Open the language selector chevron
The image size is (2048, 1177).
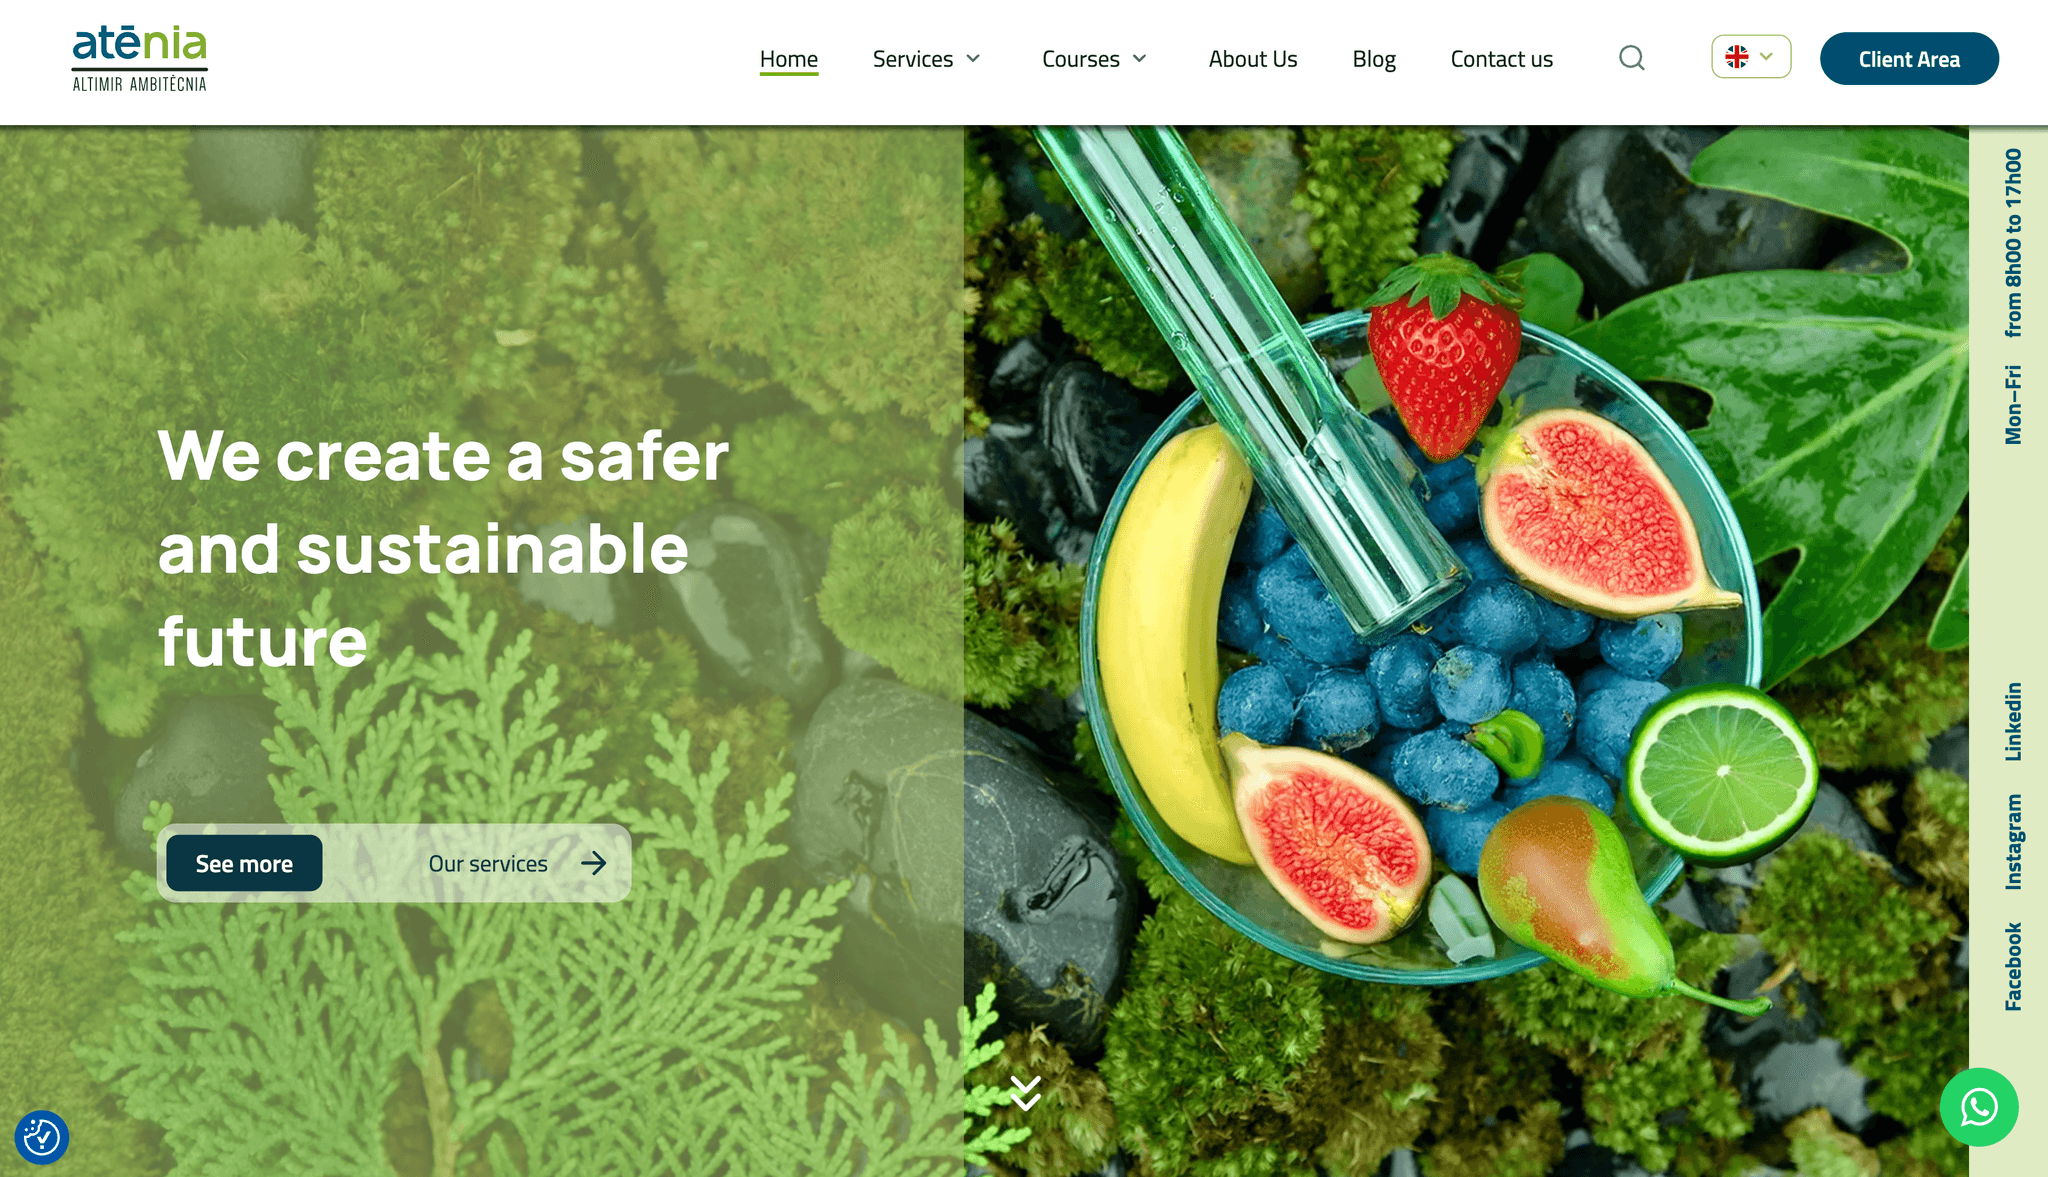[x=1767, y=57]
